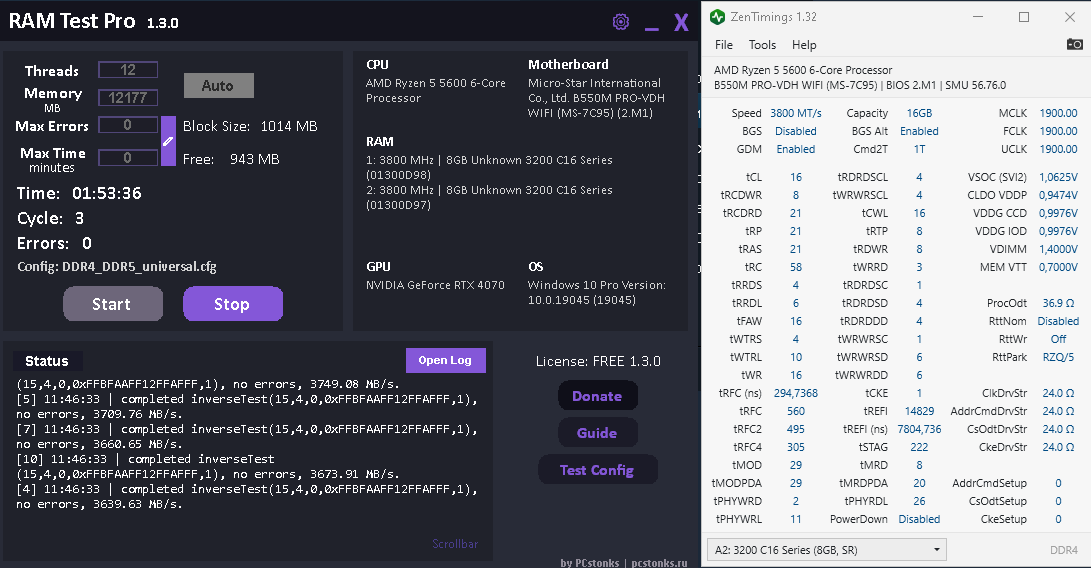Click the Start button
Image resolution: width=1091 pixels, height=568 pixels.
click(x=113, y=304)
